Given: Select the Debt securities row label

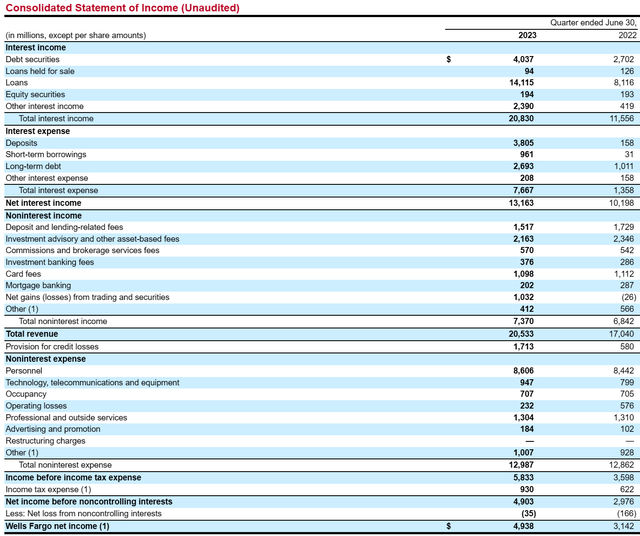Looking at the screenshot, I should coord(33,59).
